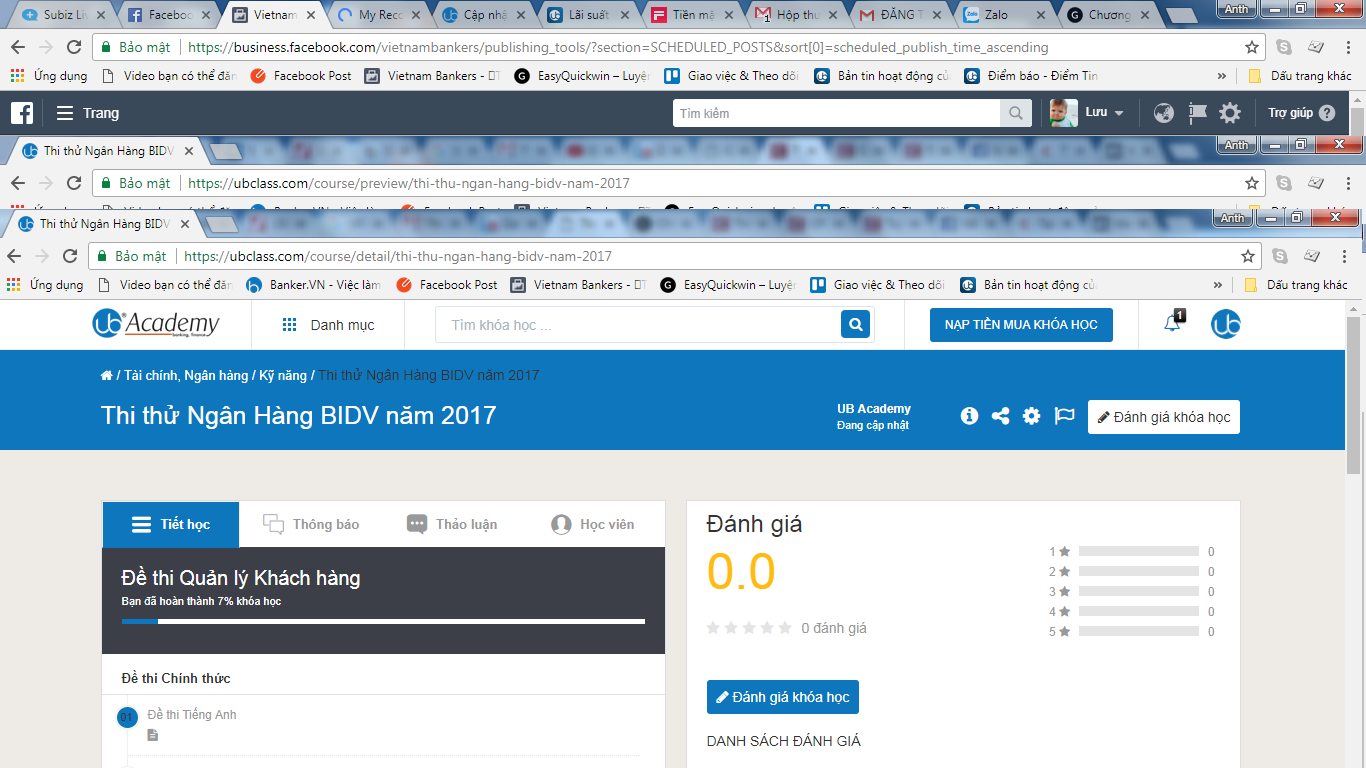The height and width of the screenshot is (768, 1366).
Task: Click the empty star rating row
Action: 749,628
